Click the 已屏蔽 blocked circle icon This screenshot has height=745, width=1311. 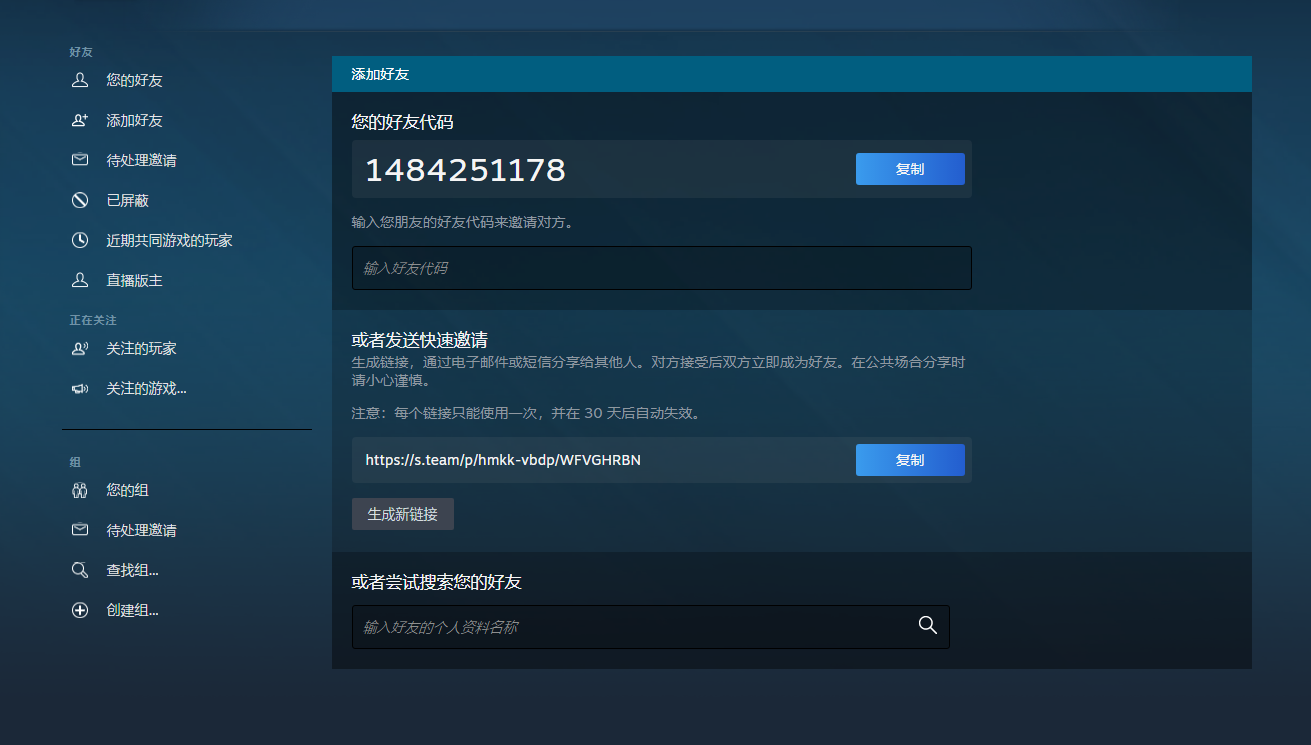pos(80,200)
